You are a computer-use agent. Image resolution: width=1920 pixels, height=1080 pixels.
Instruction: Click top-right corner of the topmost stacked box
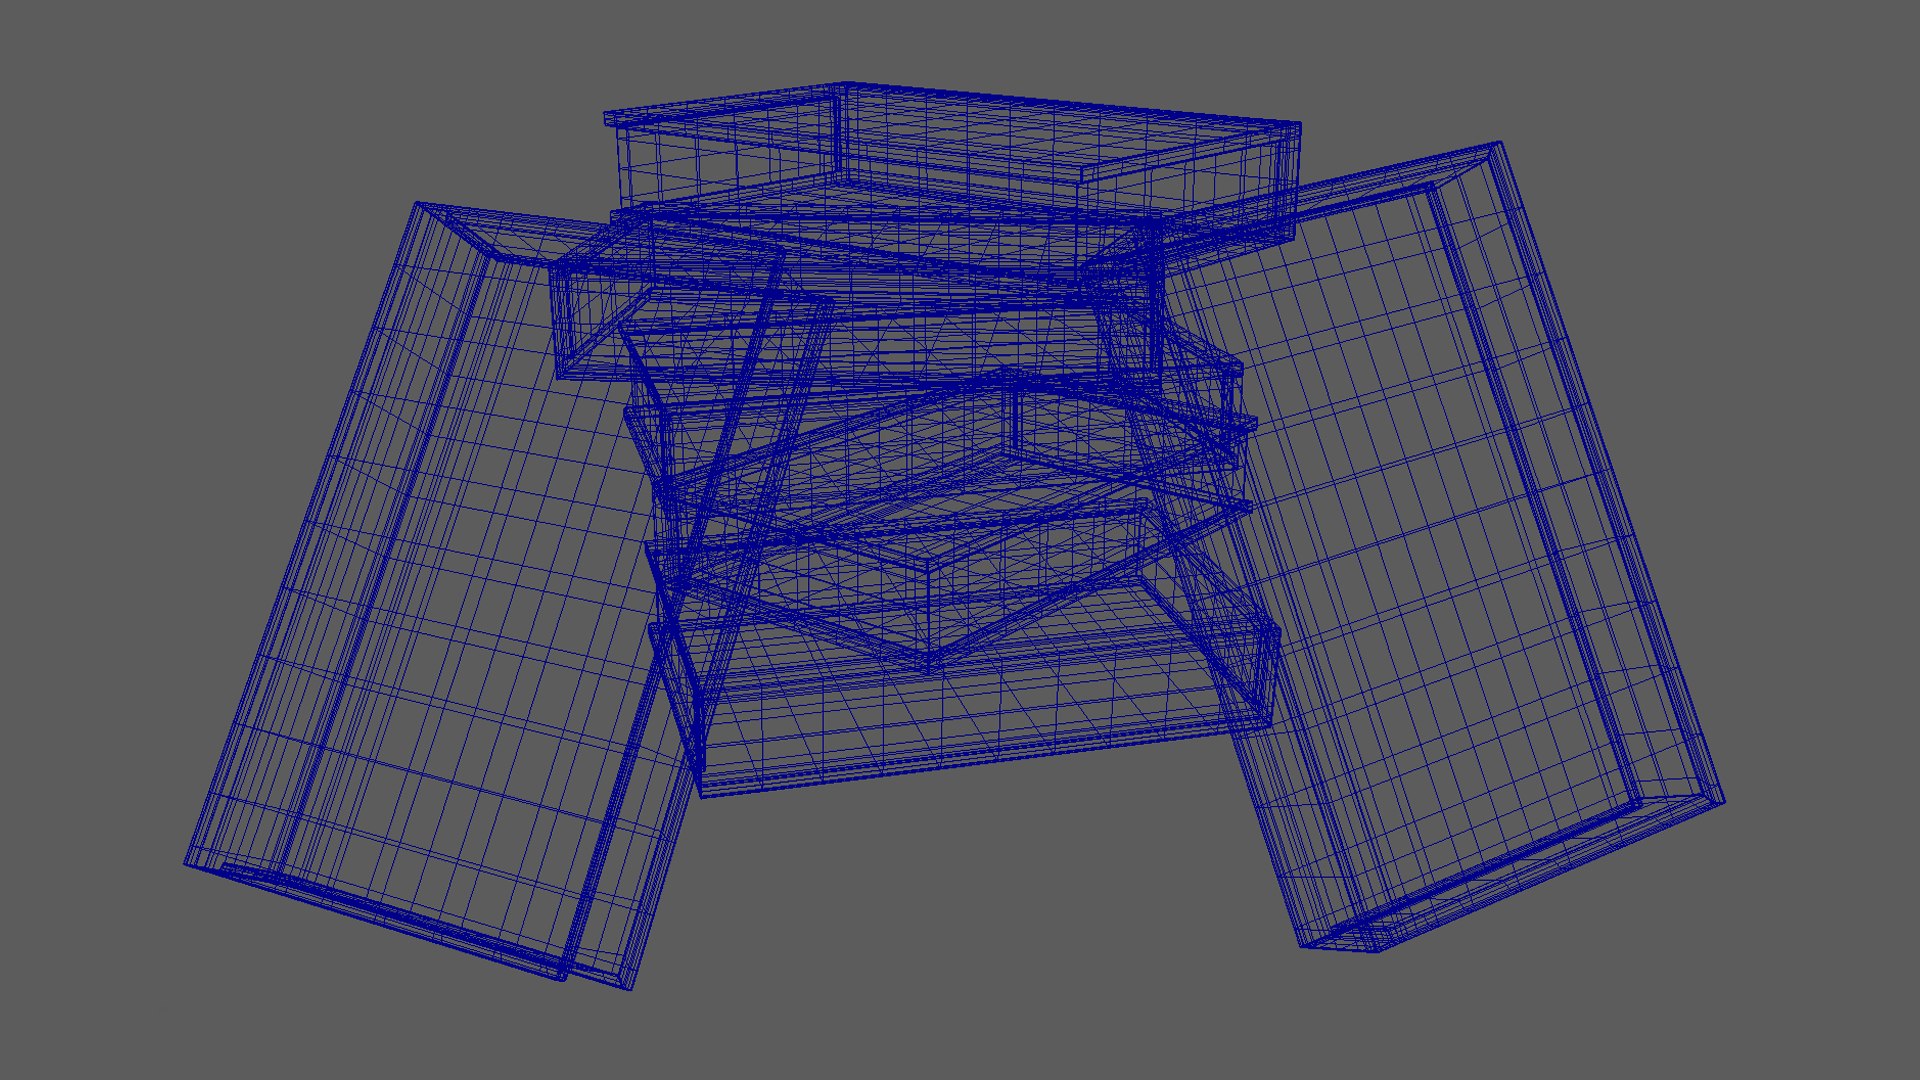click(1299, 124)
